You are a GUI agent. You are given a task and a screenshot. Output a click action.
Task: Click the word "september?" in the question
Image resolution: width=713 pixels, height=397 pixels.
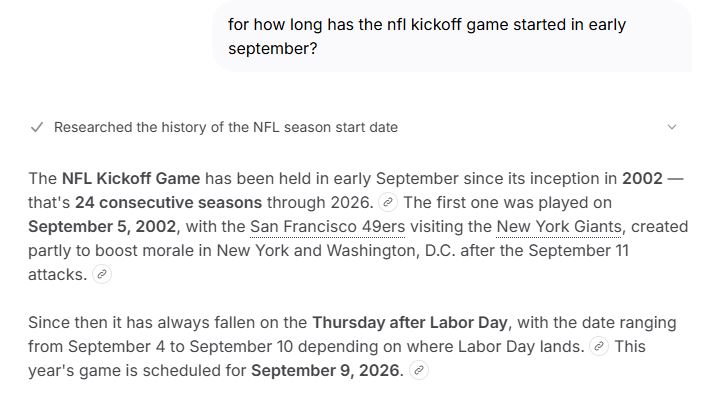point(272,49)
